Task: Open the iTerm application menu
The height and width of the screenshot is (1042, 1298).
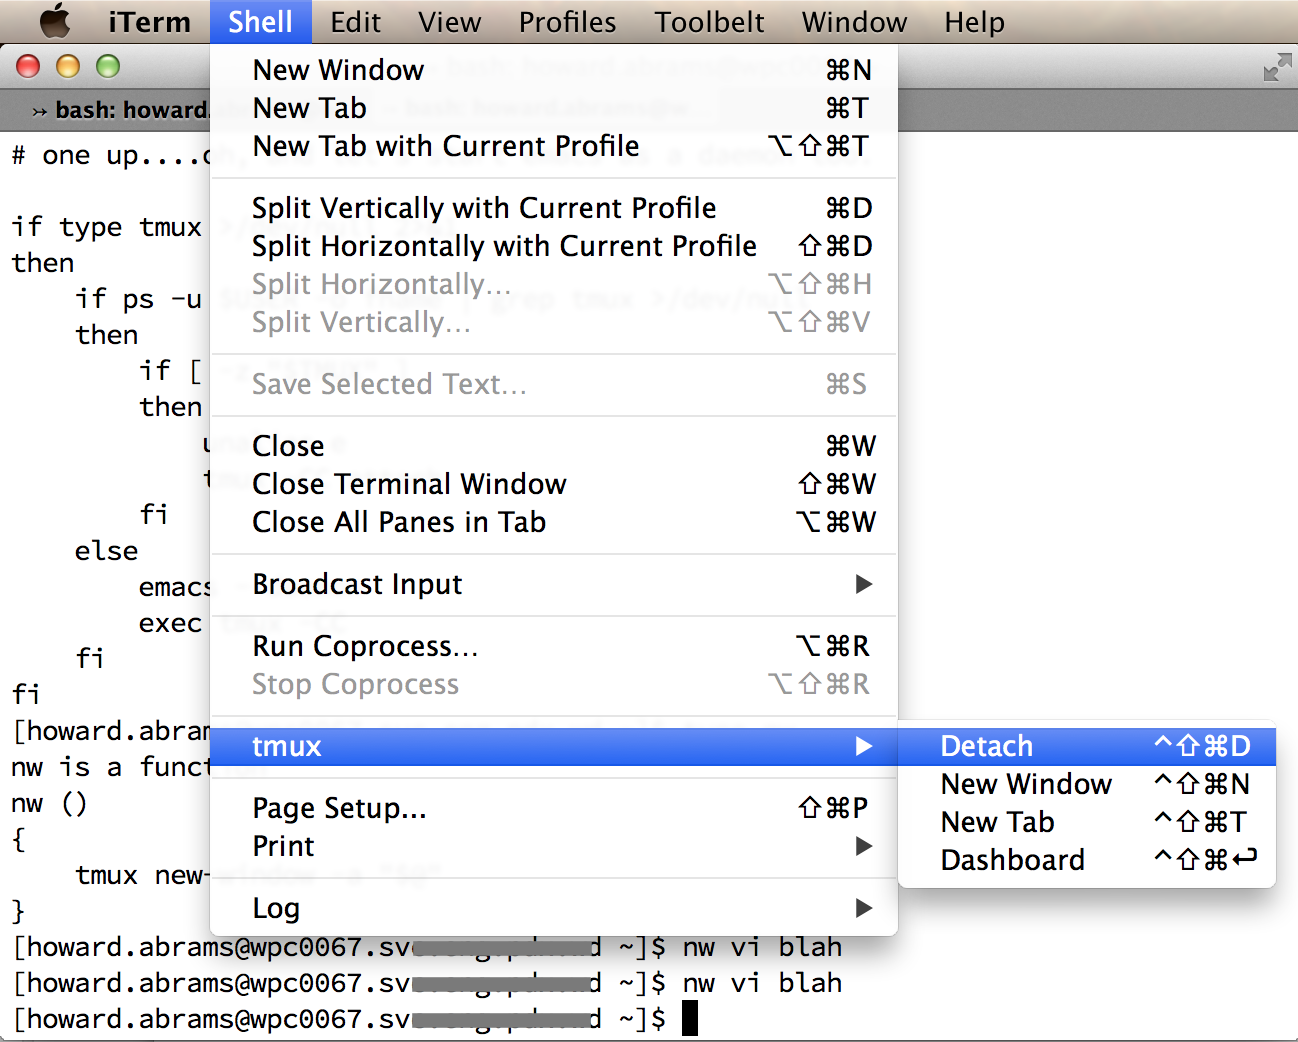Action: pyautogui.click(x=149, y=21)
